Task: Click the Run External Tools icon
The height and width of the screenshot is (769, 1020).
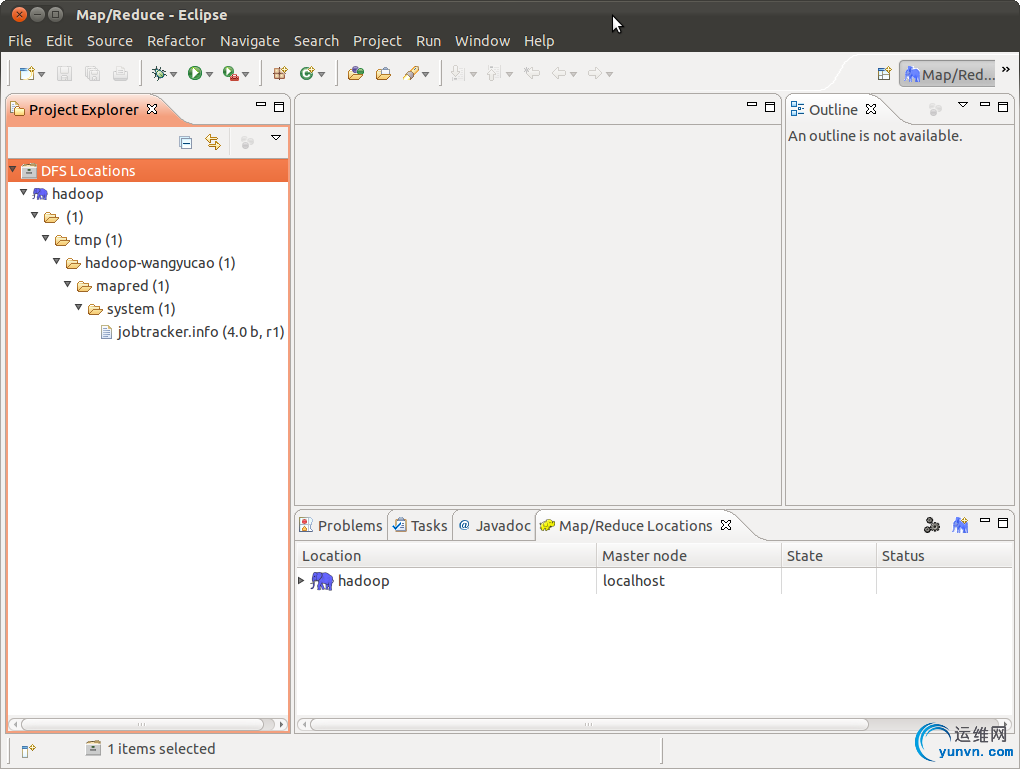Action: click(x=230, y=74)
